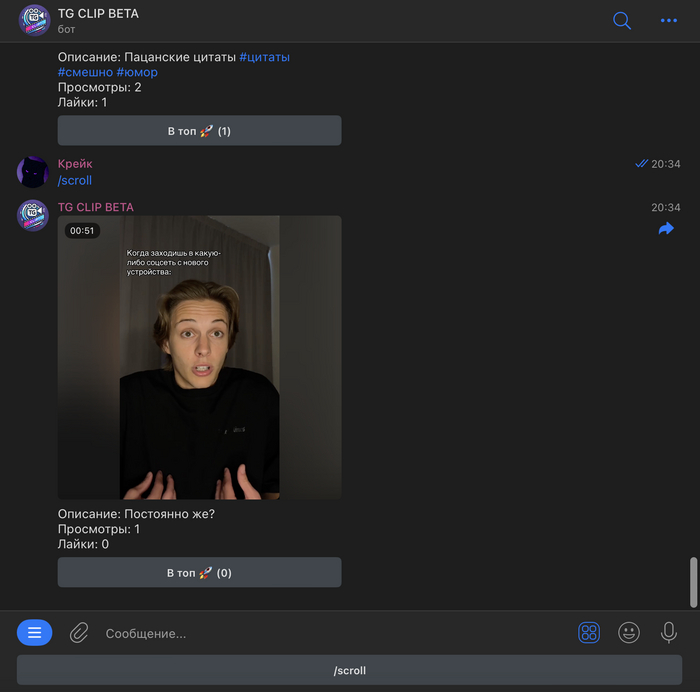
Task: Click the Крейк user avatar
Action: click(x=33, y=172)
